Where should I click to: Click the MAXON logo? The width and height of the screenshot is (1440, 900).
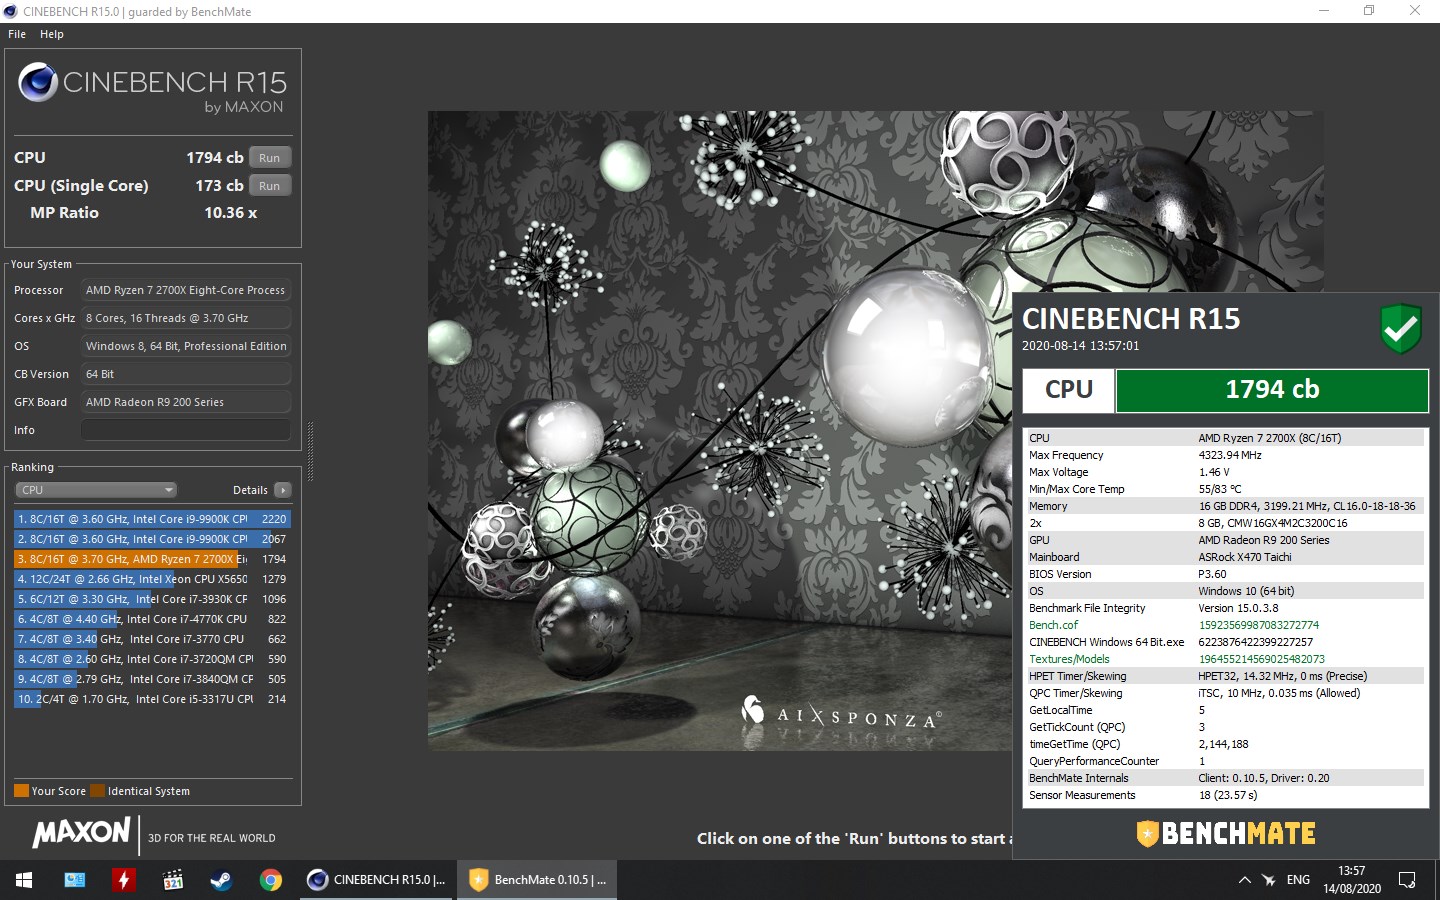(81, 833)
